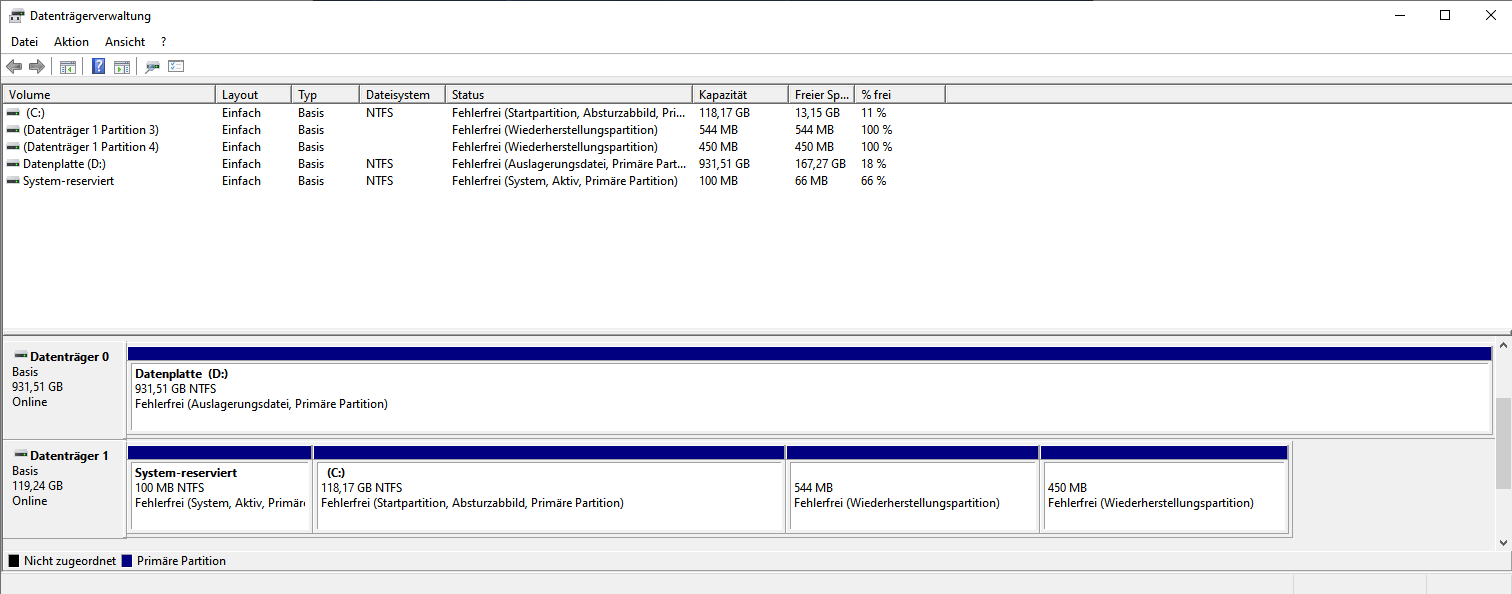The width and height of the screenshot is (1512, 594).
Task: Open the settings checklist toolbar icon
Action: pyautogui.click(x=176, y=67)
